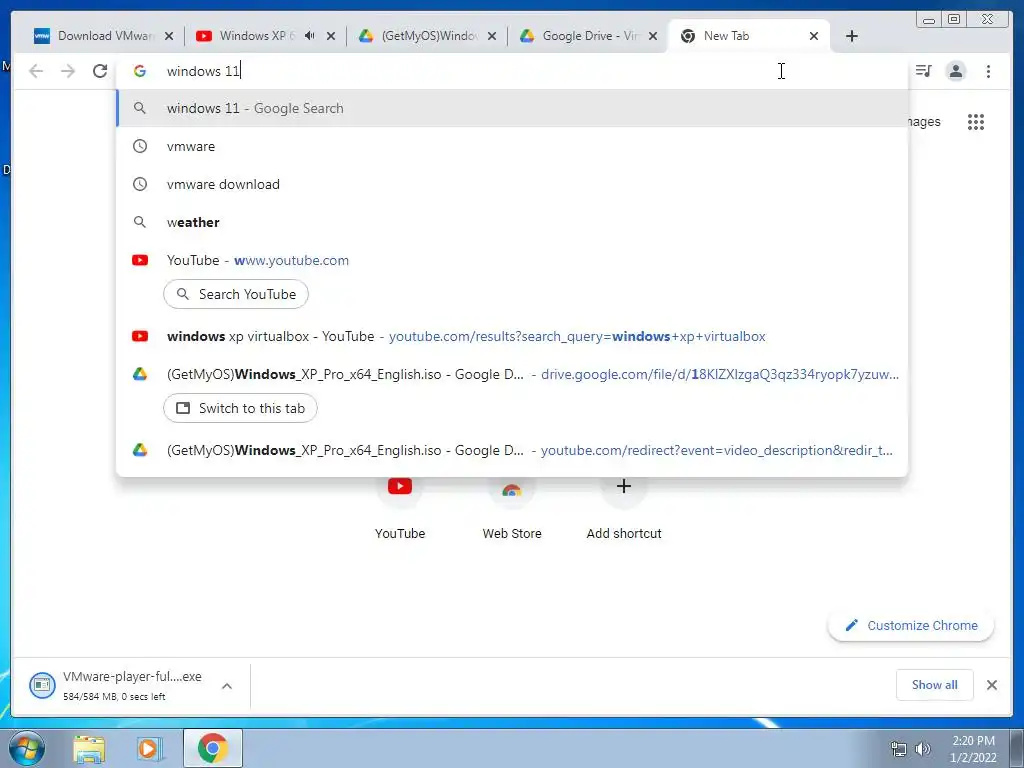Close the downloads bar
The image size is (1024, 768).
click(x=991, y=684)
